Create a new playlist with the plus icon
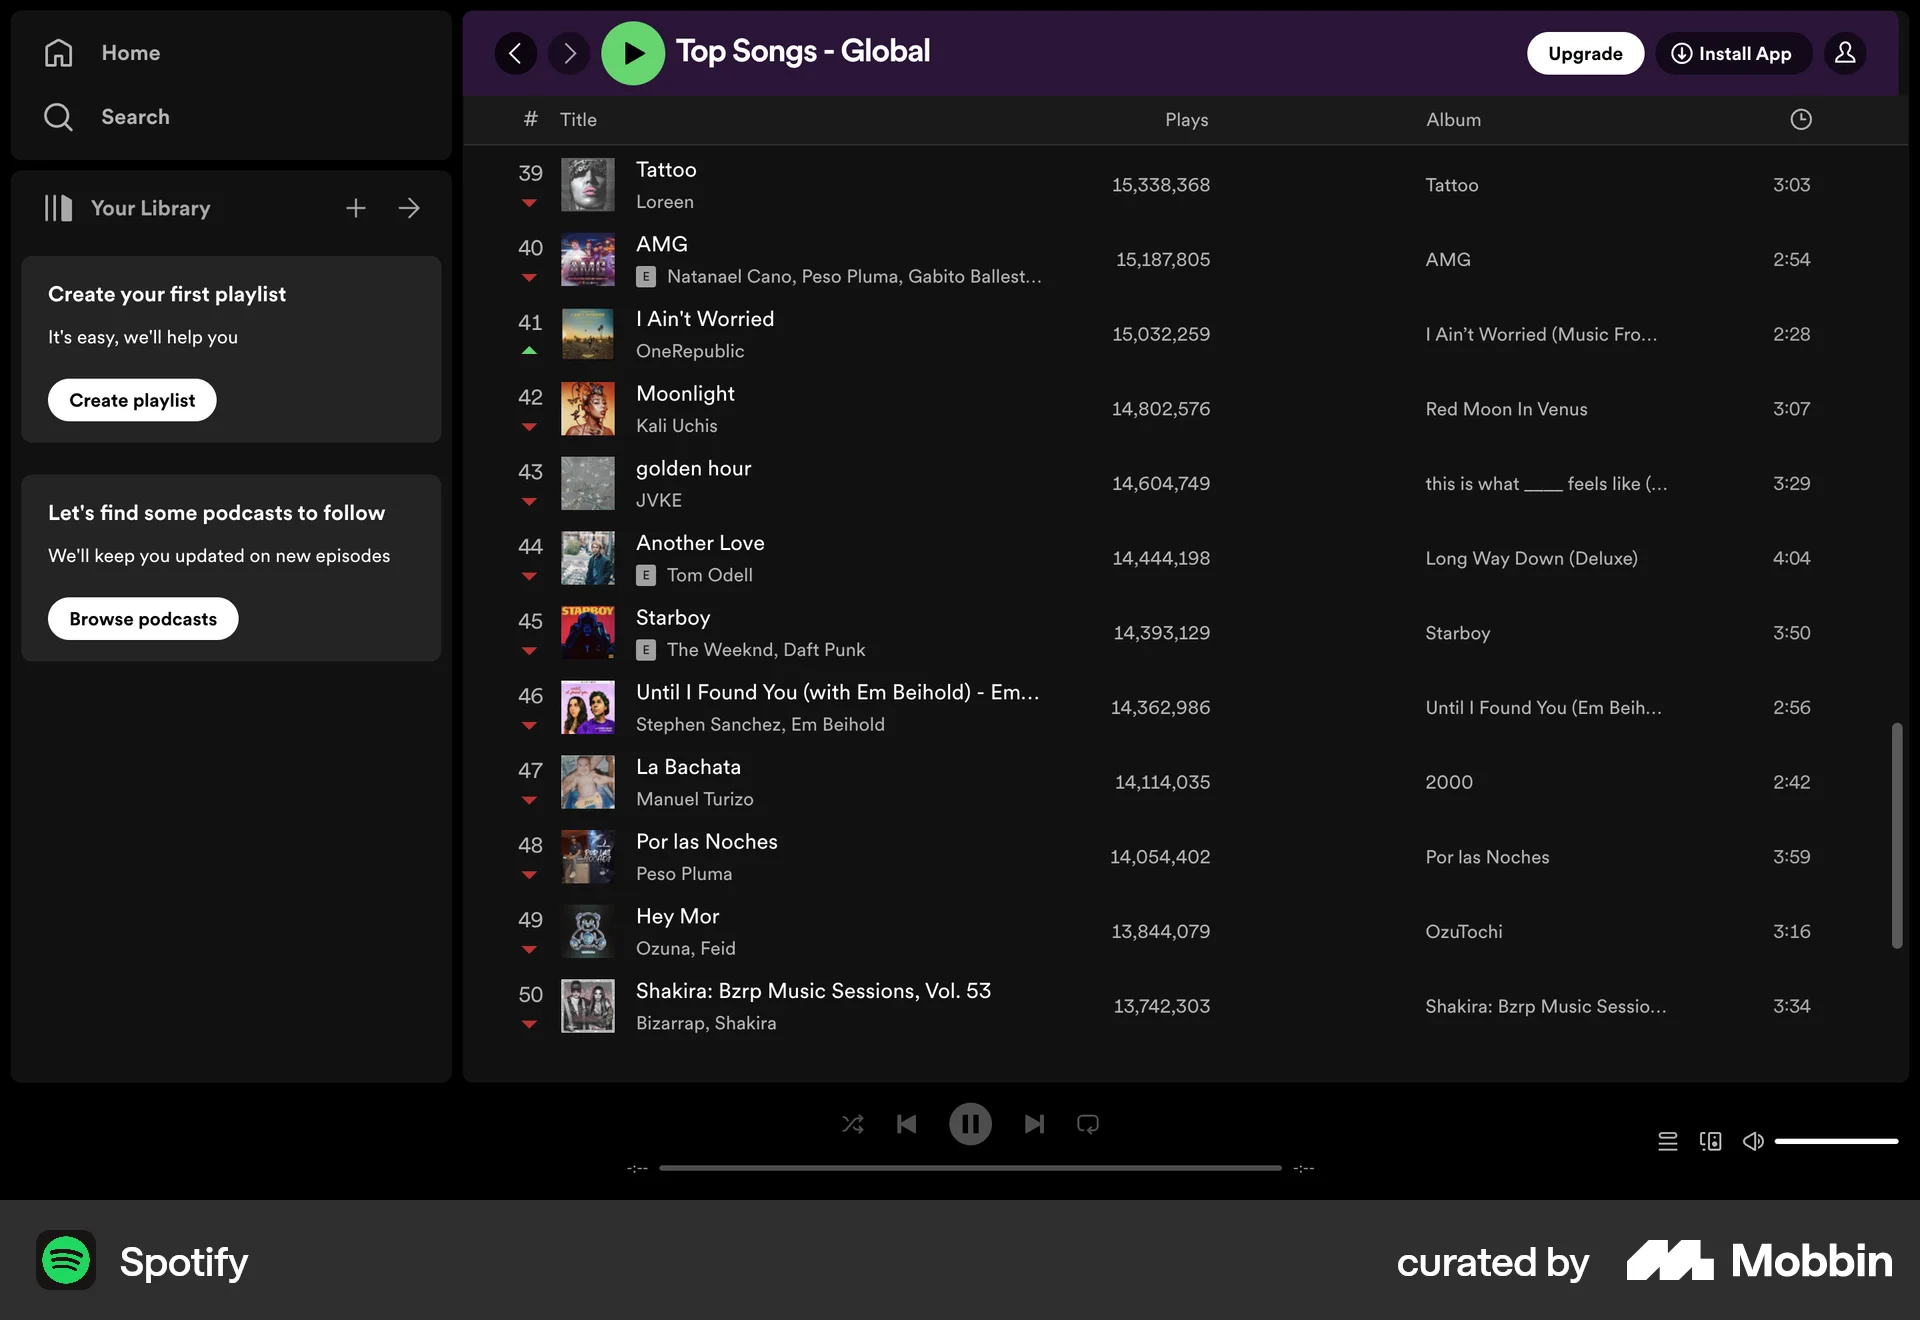The width and height of the screenshot is (1920, 1320). [355, 208]
